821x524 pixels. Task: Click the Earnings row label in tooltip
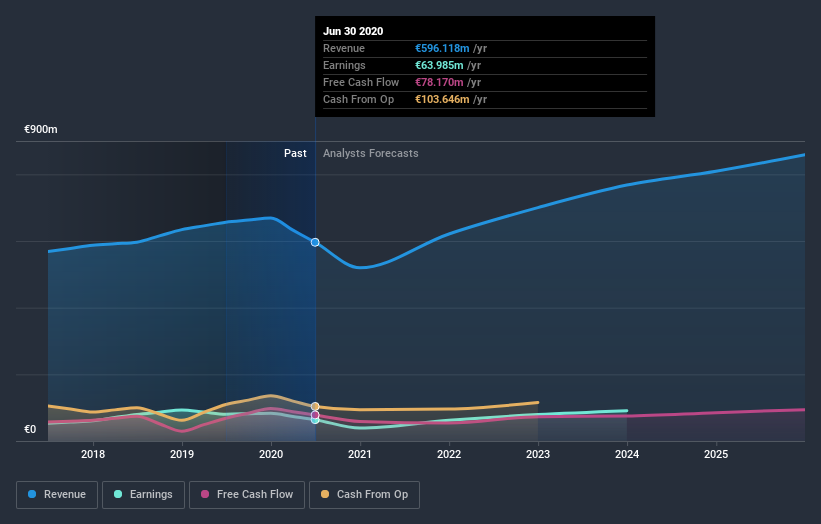(345, 65)
